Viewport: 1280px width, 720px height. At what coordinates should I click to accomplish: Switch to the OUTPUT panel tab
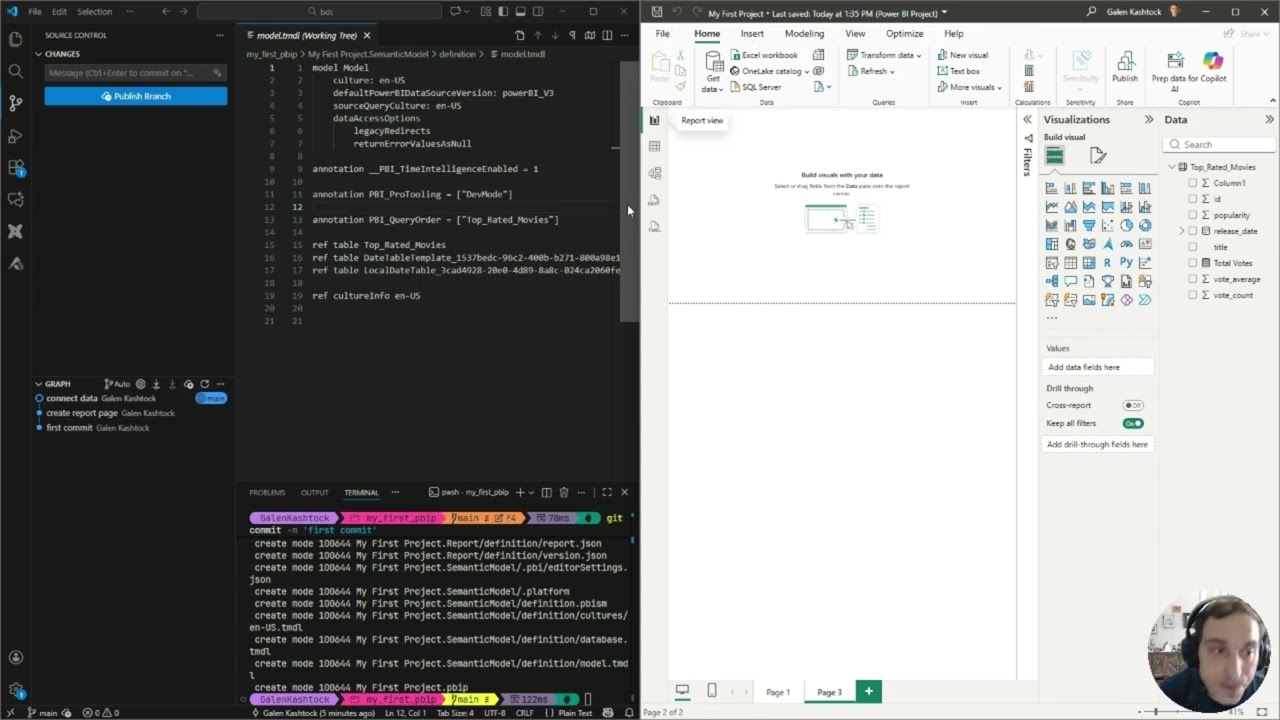click(314, 492)
